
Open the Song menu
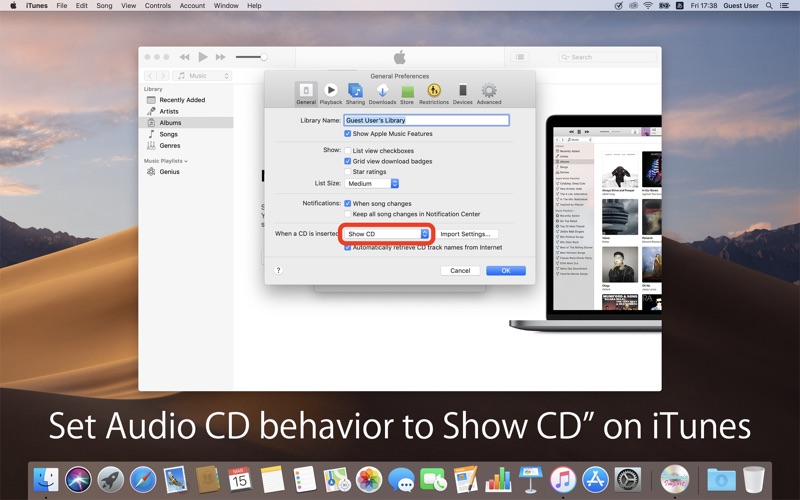(104, 6)
